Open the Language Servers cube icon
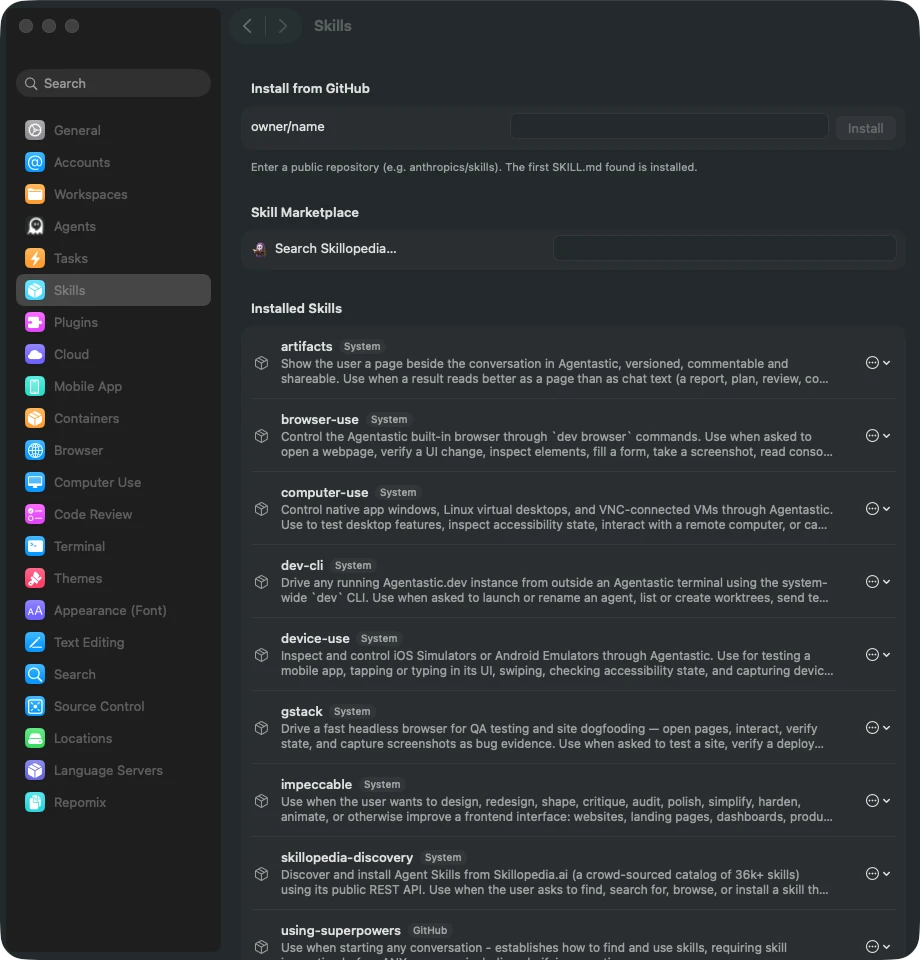 [35, 770]
